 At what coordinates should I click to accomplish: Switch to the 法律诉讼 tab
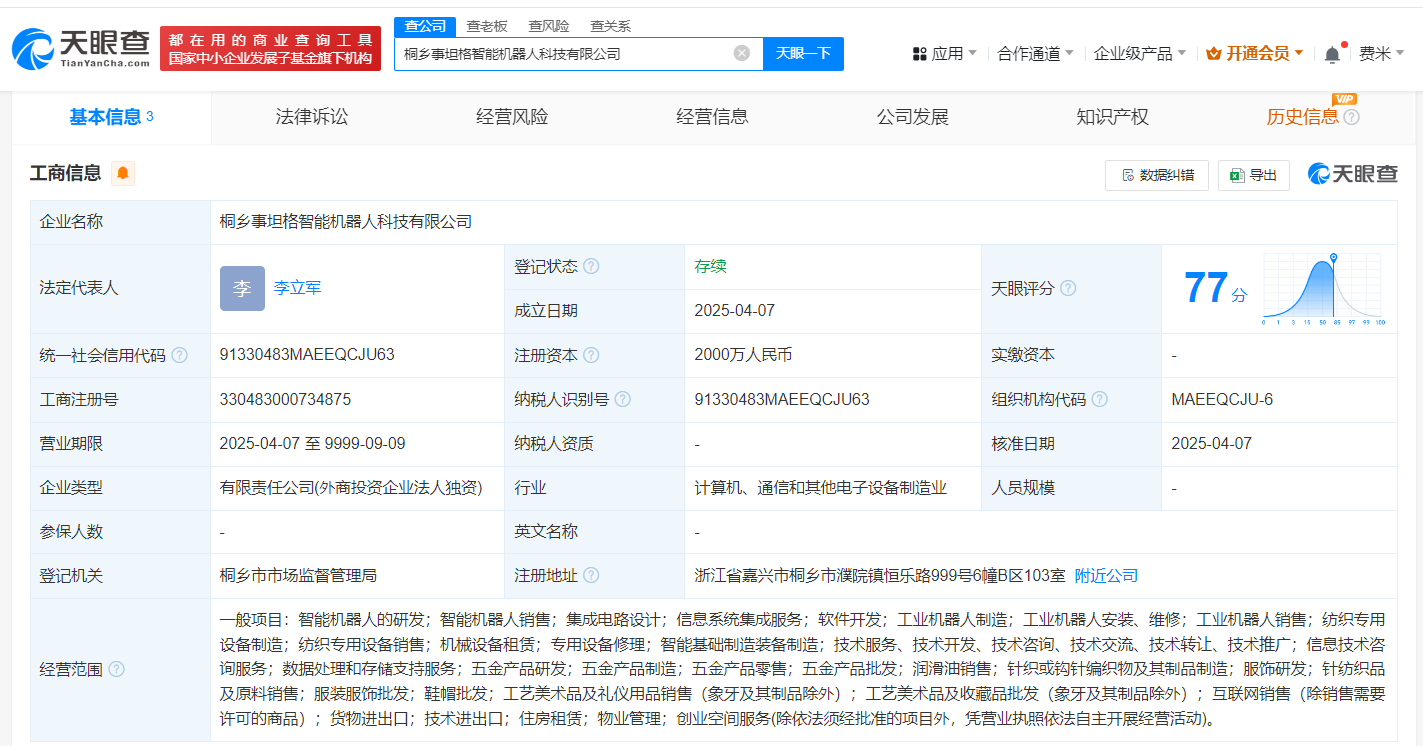[312, 117]
